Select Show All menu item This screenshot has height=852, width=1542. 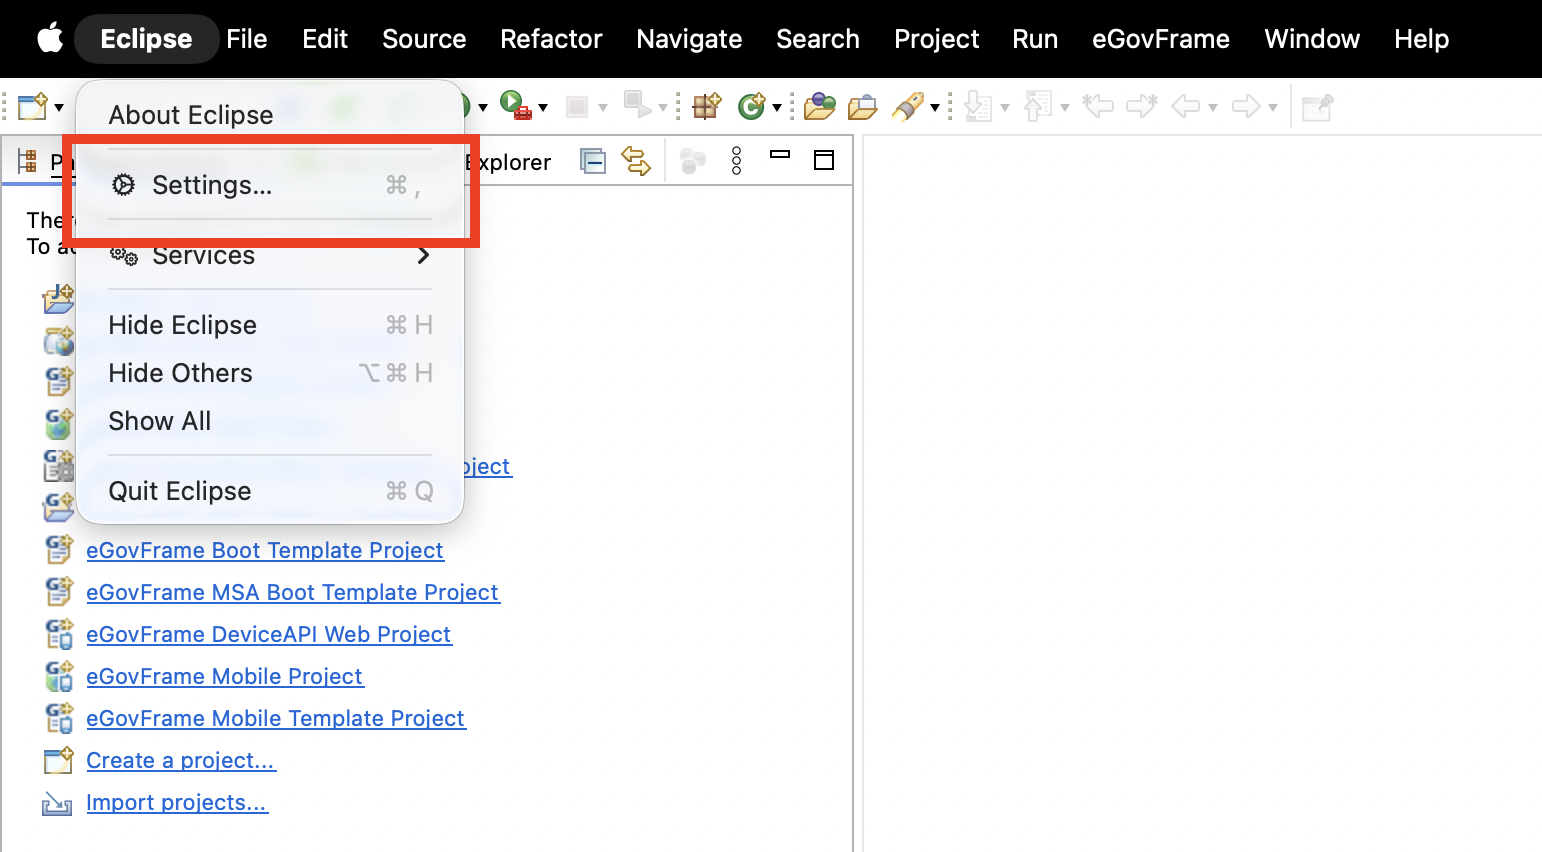pyautogui.click(x=270, y=421)
